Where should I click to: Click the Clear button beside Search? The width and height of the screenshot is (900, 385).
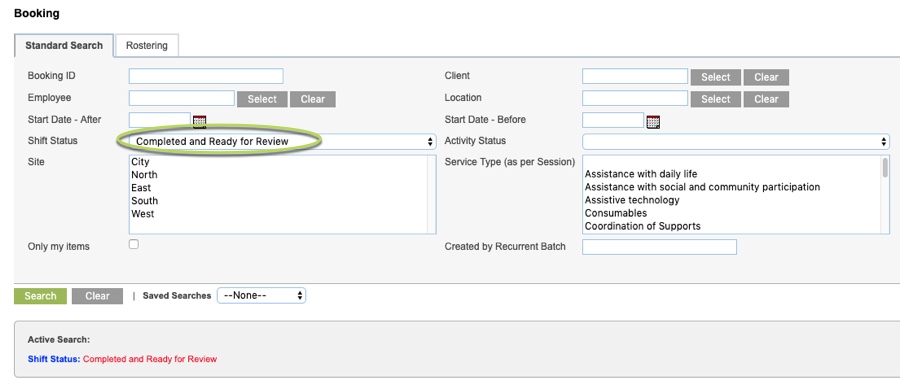98,296
